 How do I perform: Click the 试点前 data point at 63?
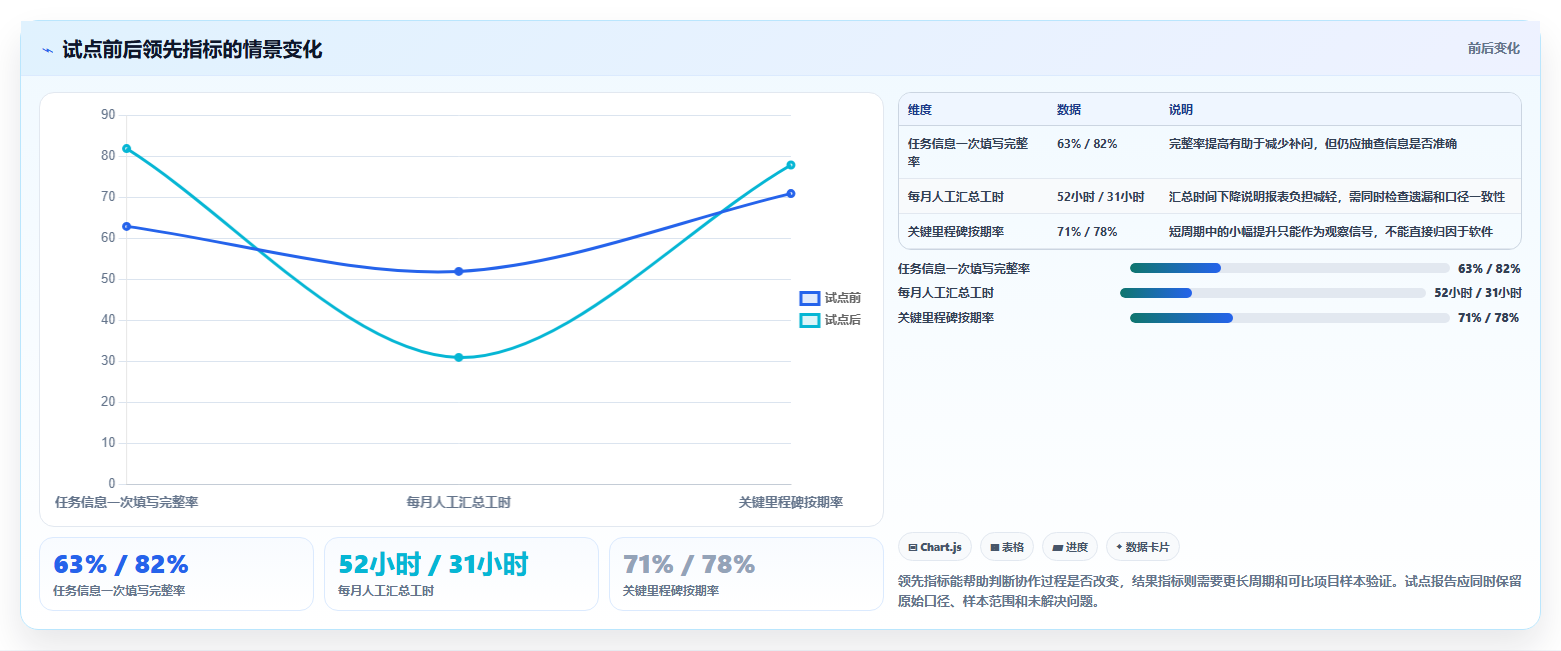pos(127,226)
